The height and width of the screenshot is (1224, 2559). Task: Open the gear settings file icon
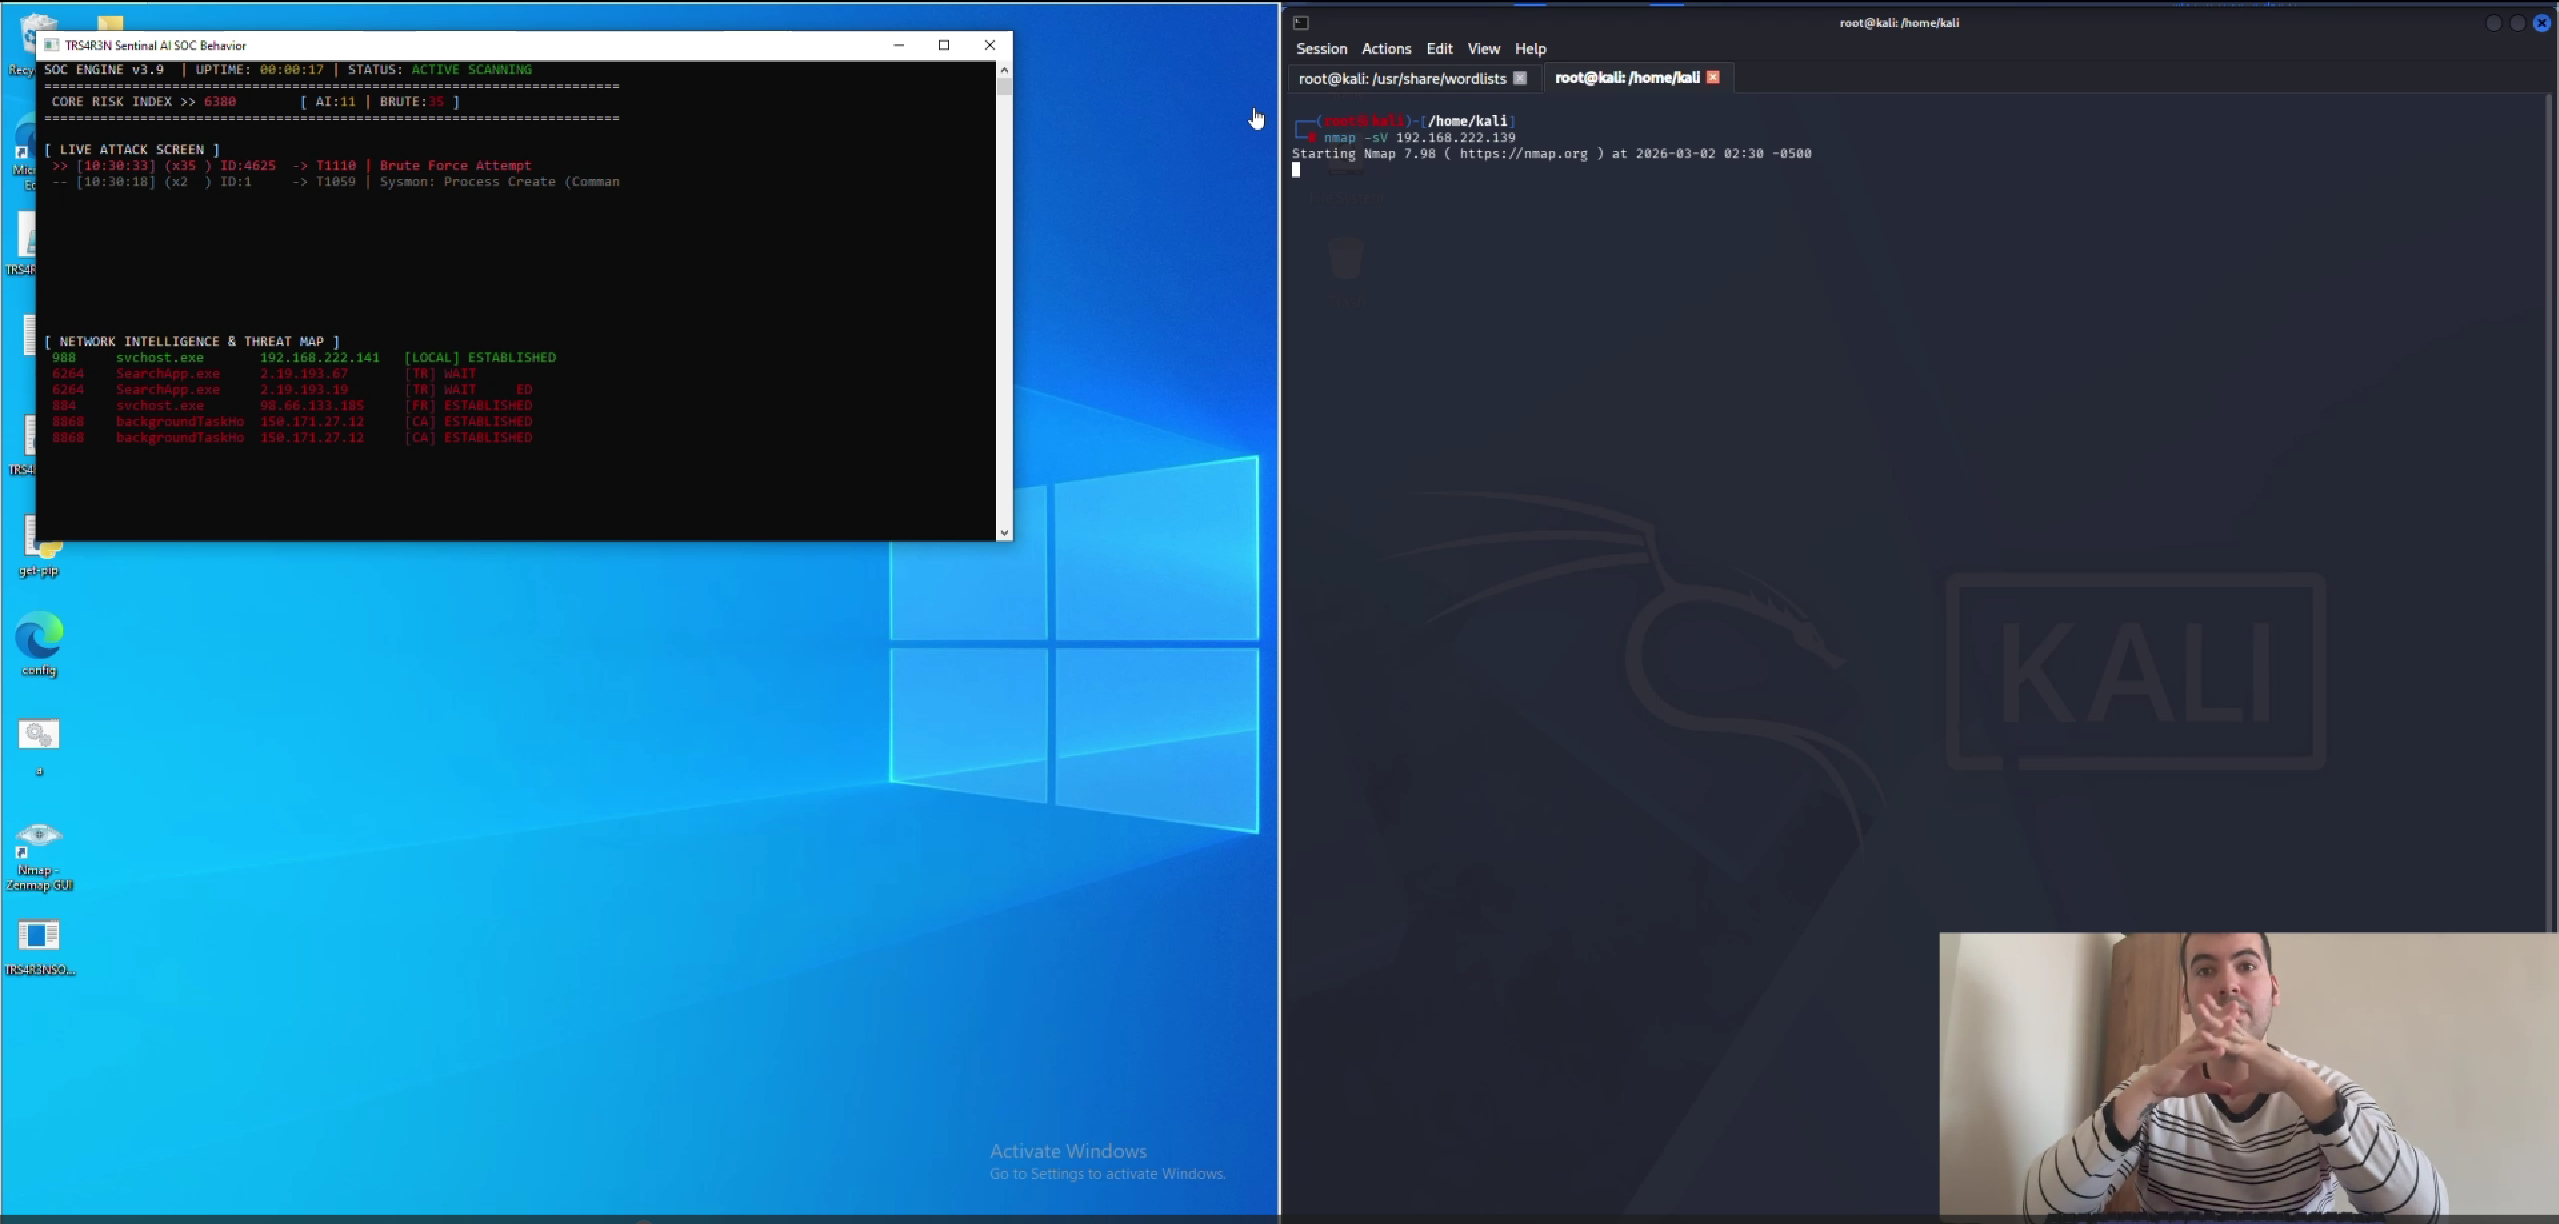(x=39, y=735)
